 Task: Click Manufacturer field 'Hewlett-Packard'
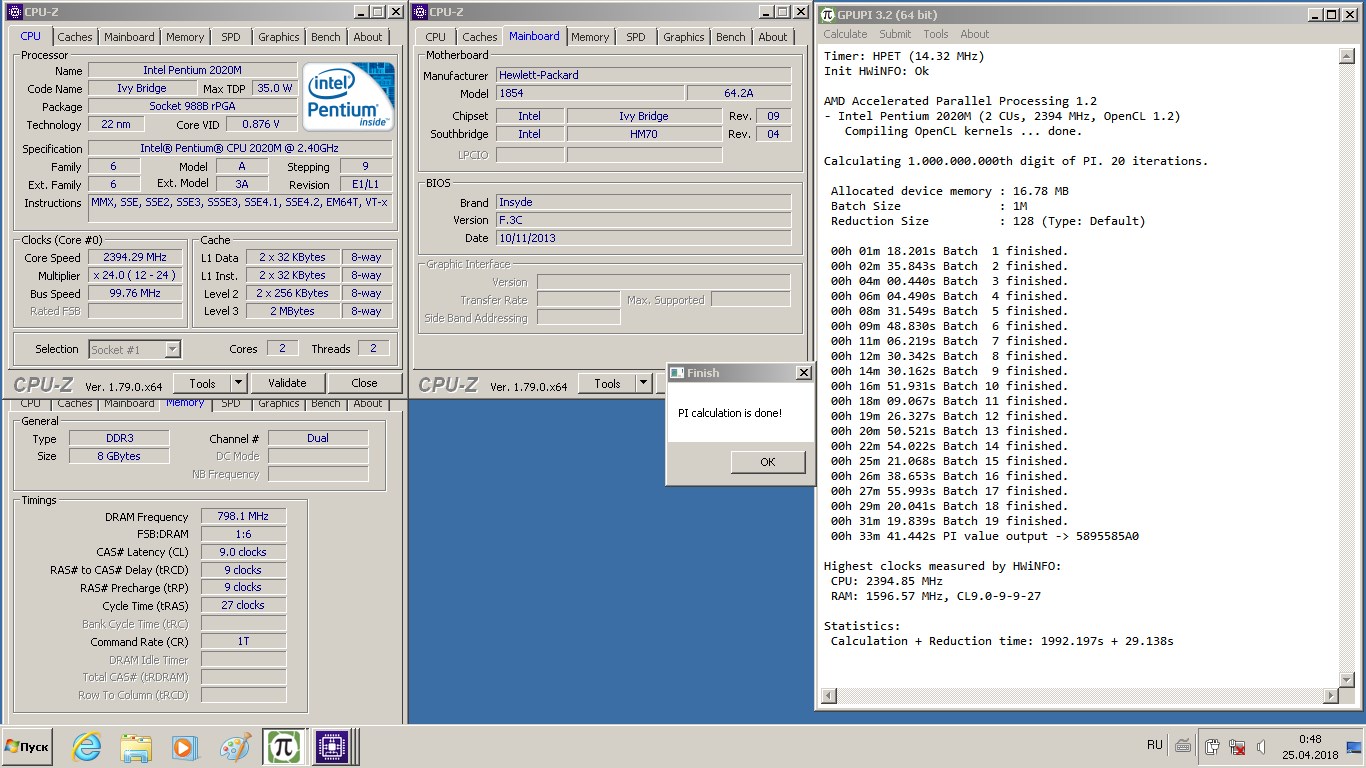point(643,75)
